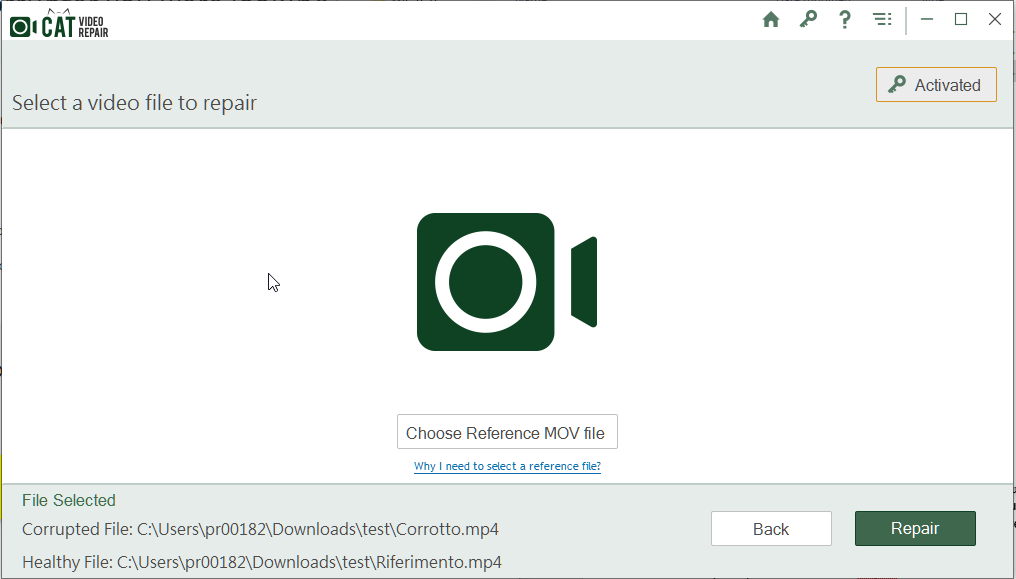Image resolution: width=1016 pixels, height=579 pixels.
Task: Click the white lens circle in the camera graphic
Action: (x=486, y=282)
